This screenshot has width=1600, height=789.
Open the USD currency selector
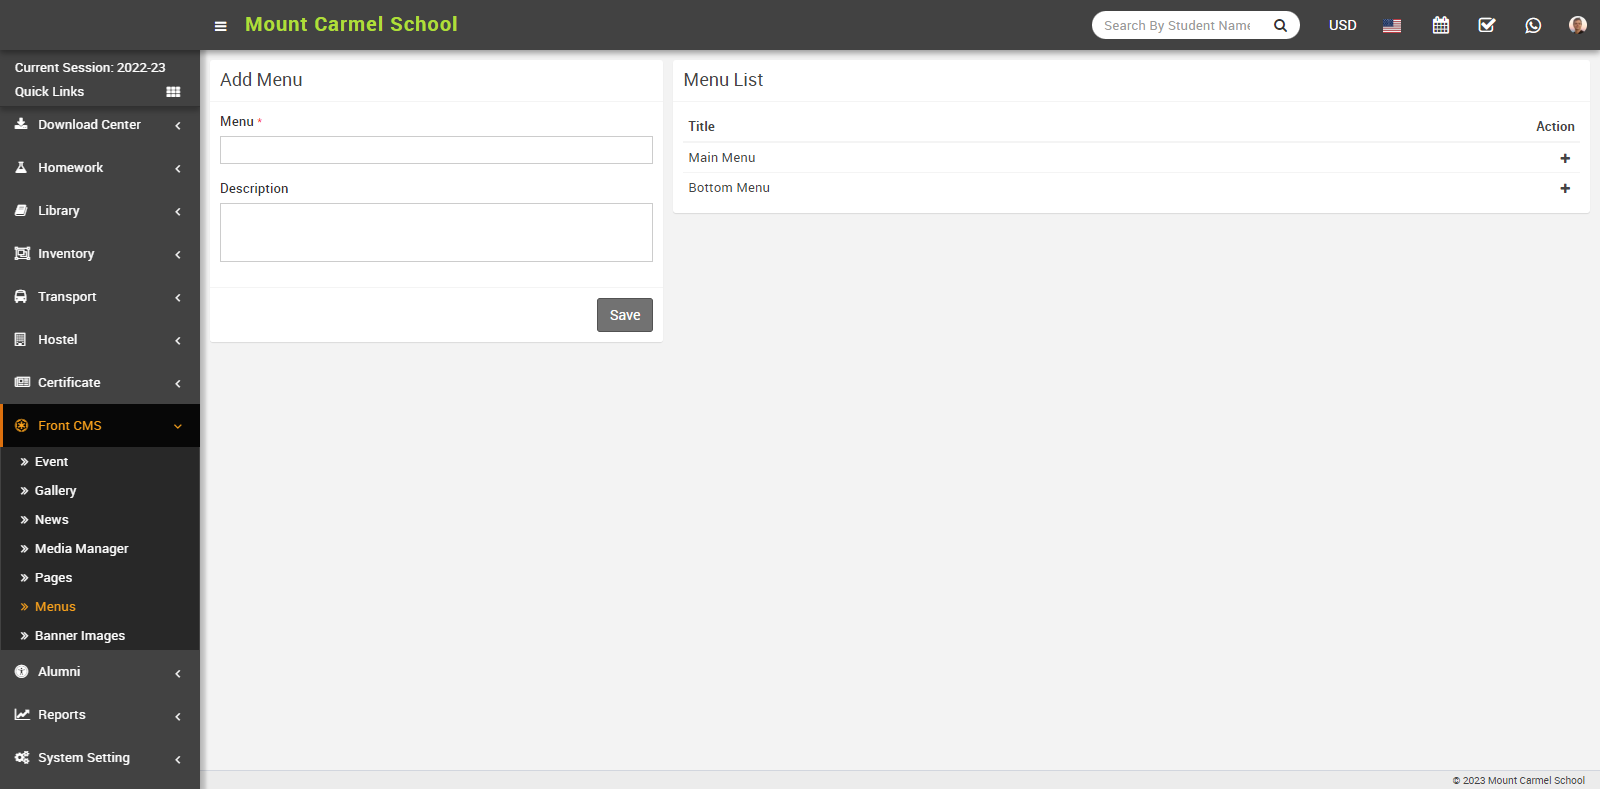1342,25
